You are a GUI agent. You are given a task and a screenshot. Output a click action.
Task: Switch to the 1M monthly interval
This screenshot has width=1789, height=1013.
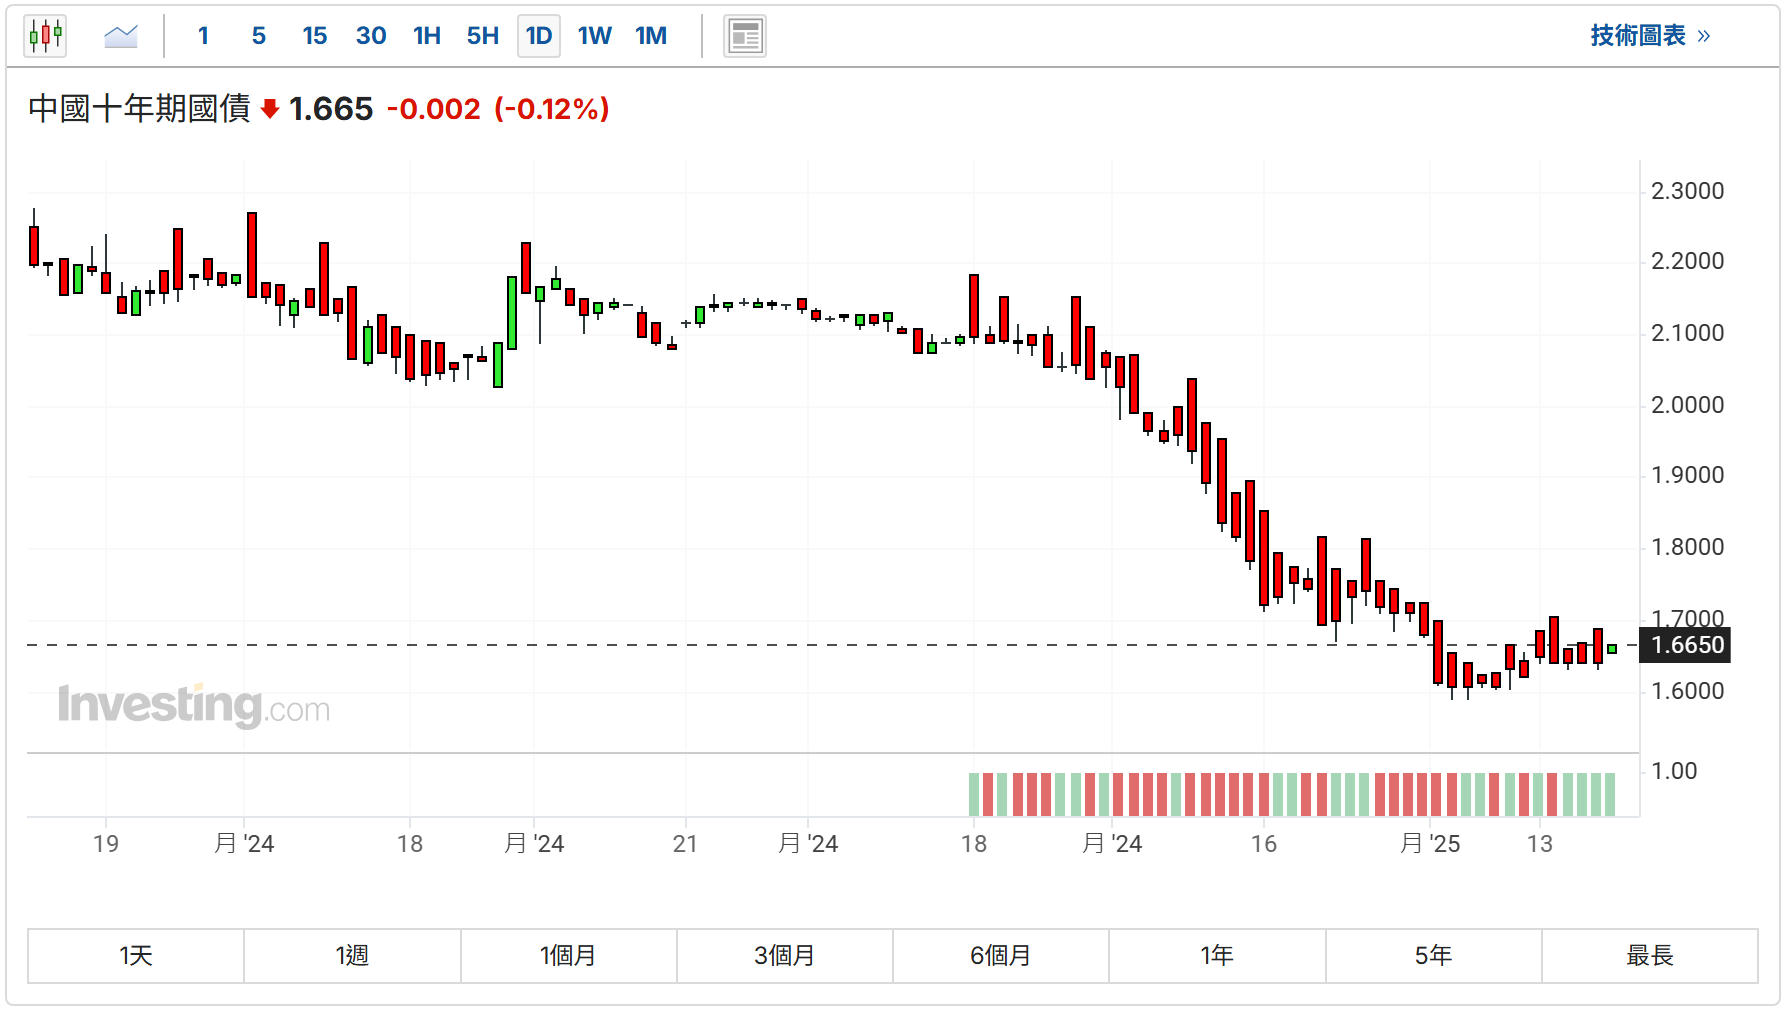[651, 36]
